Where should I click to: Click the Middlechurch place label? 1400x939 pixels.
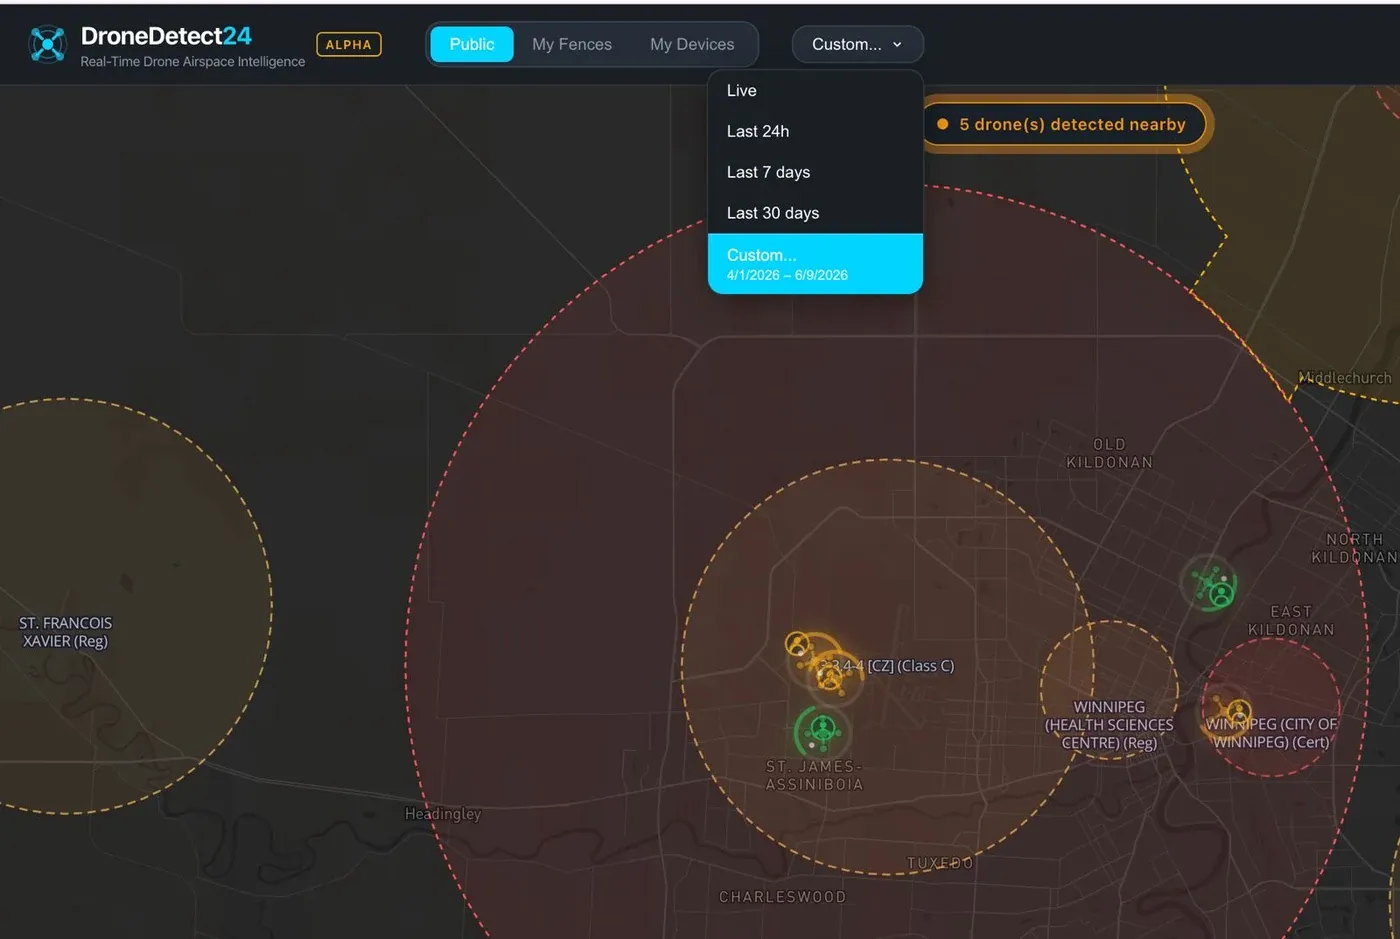[1345, 378]
